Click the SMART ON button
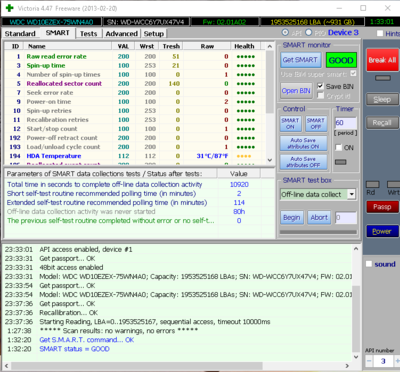Viewport: 400px width, 372px height. (x=290, y=123)
